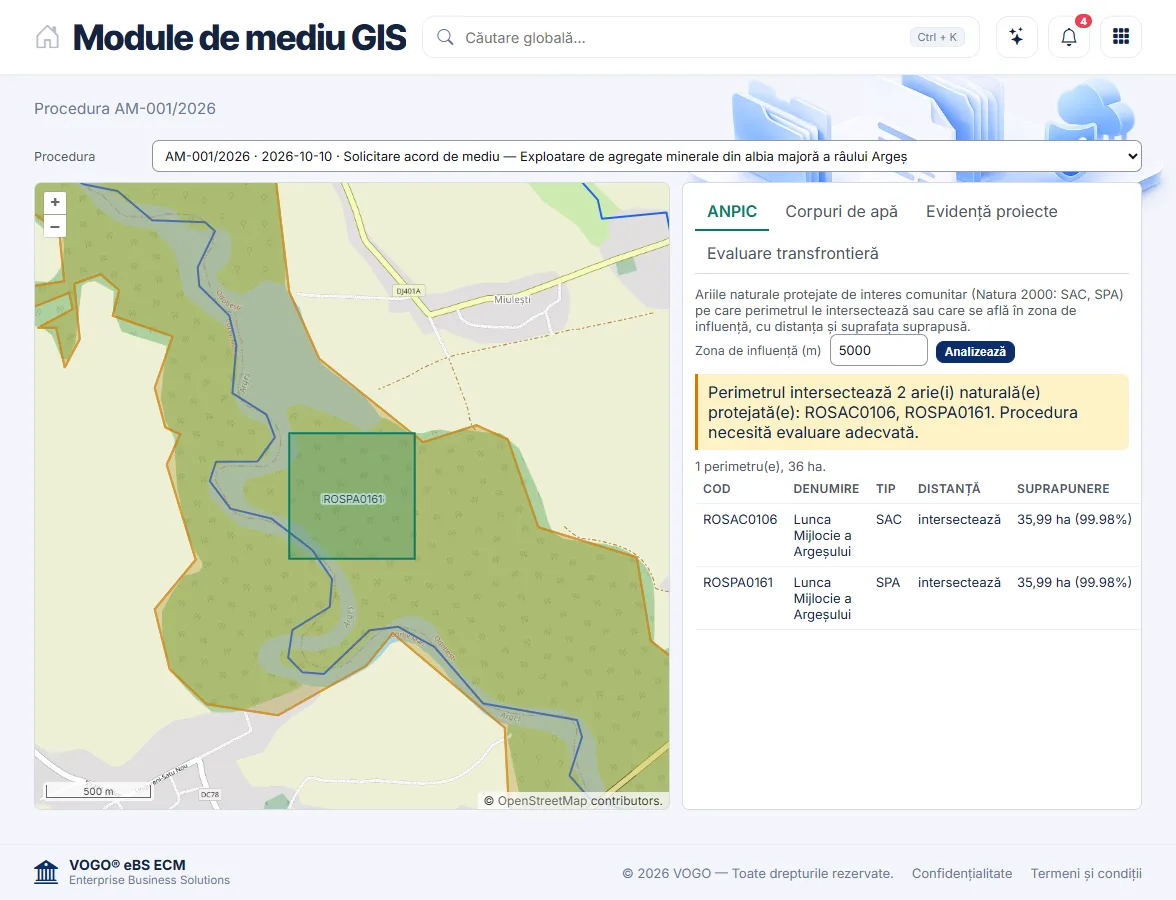Click the search magnifier icon

coord(445,38)
